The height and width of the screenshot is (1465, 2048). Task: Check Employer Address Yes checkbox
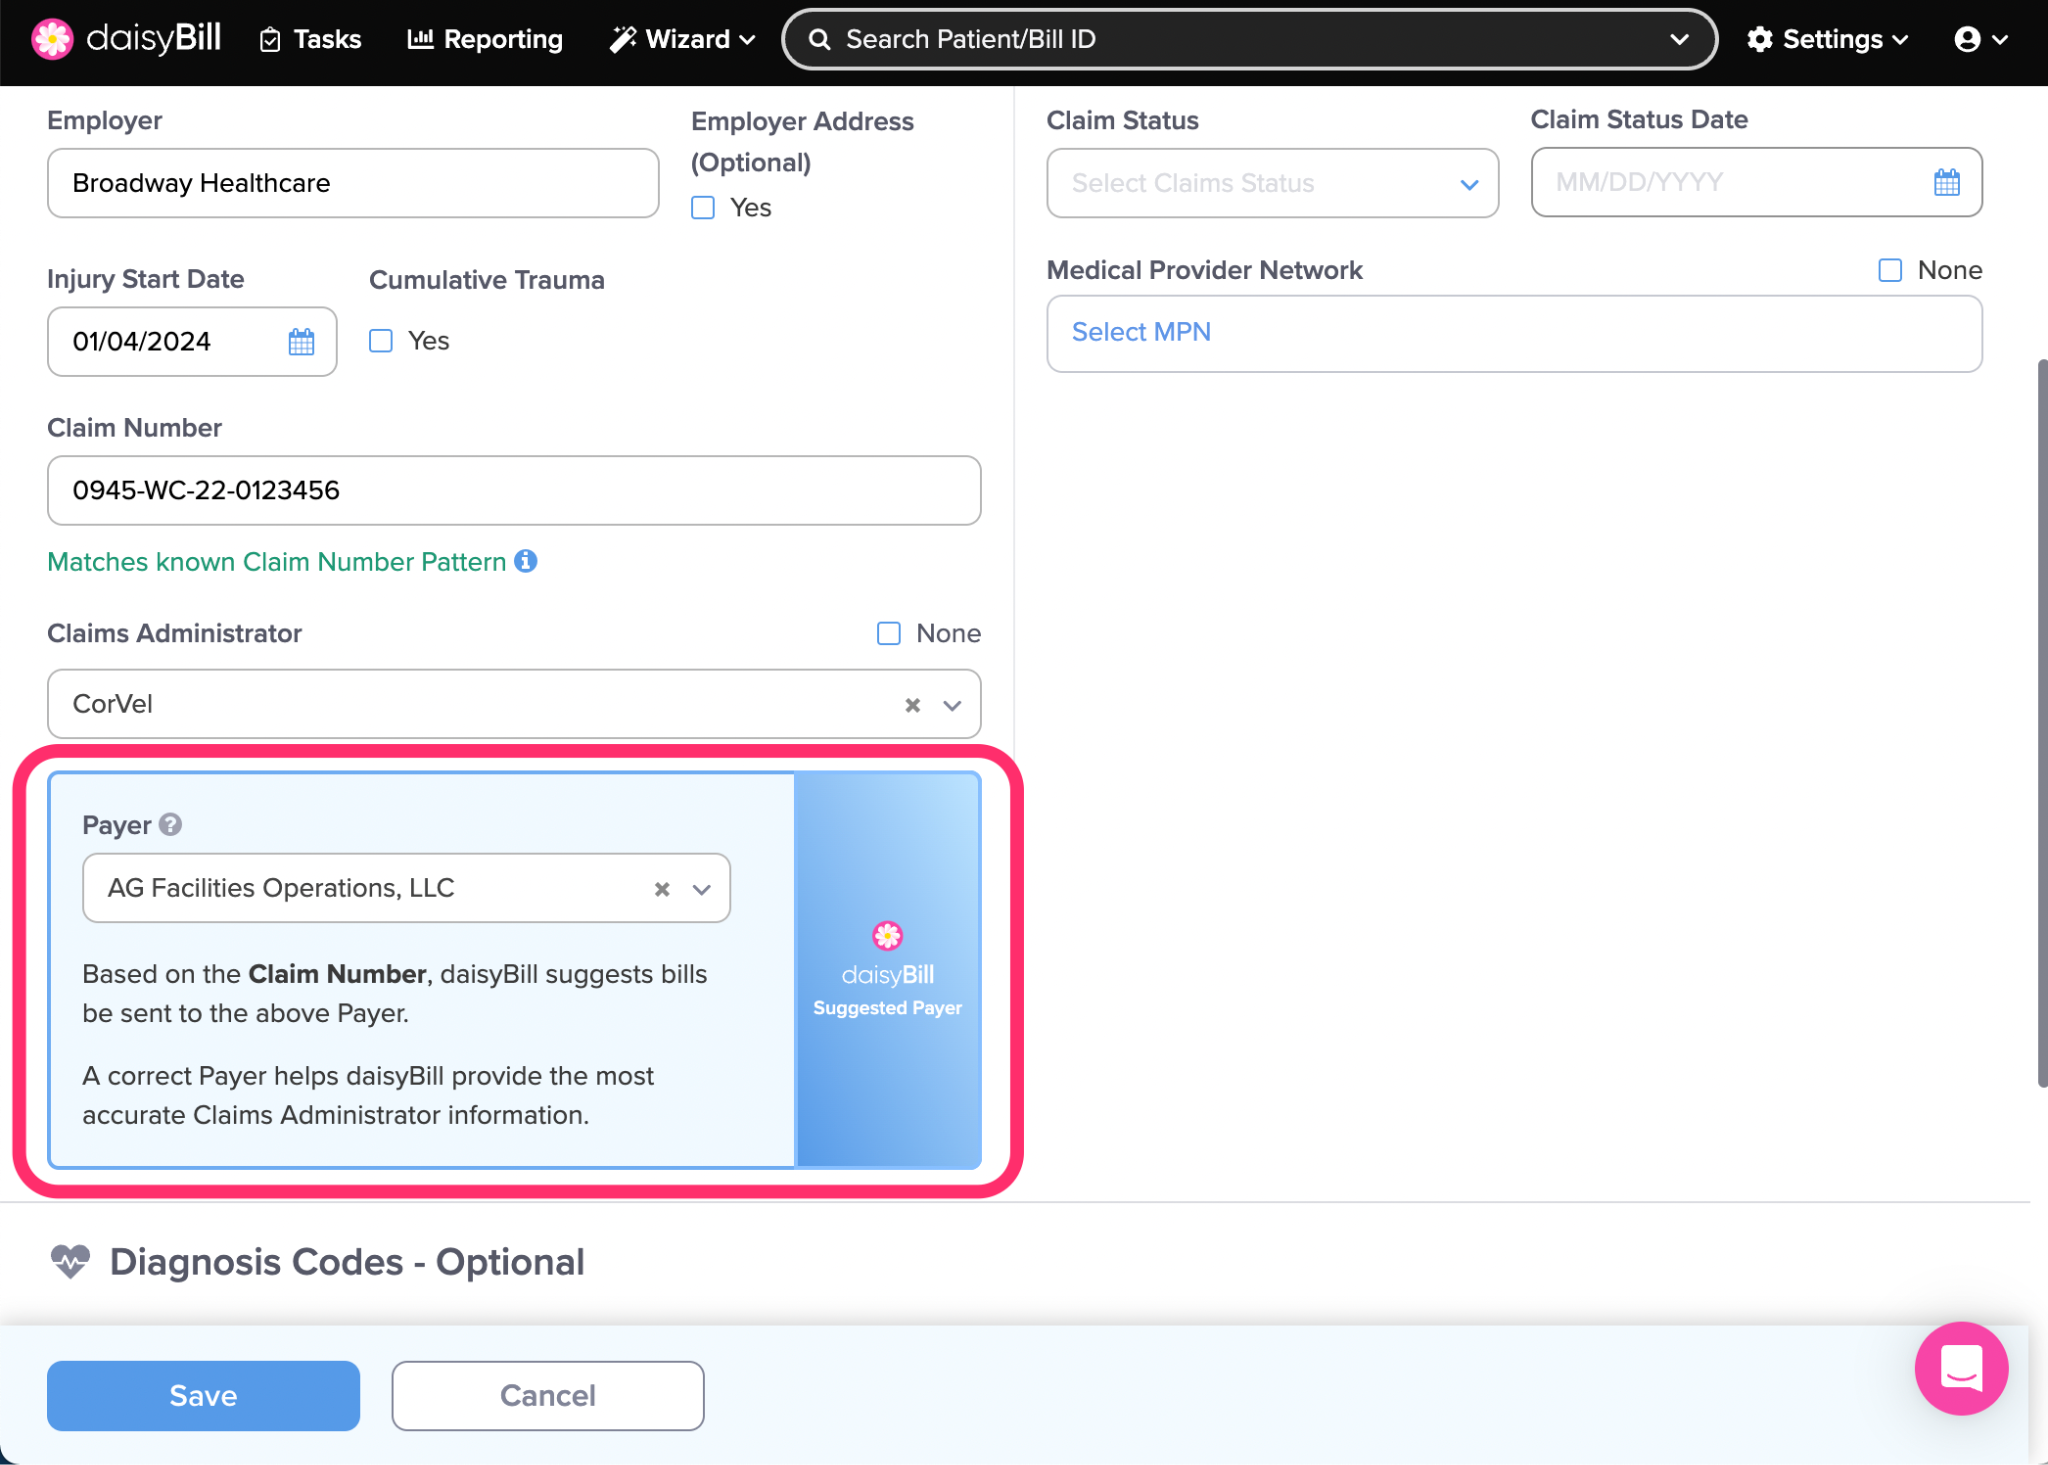703,208
